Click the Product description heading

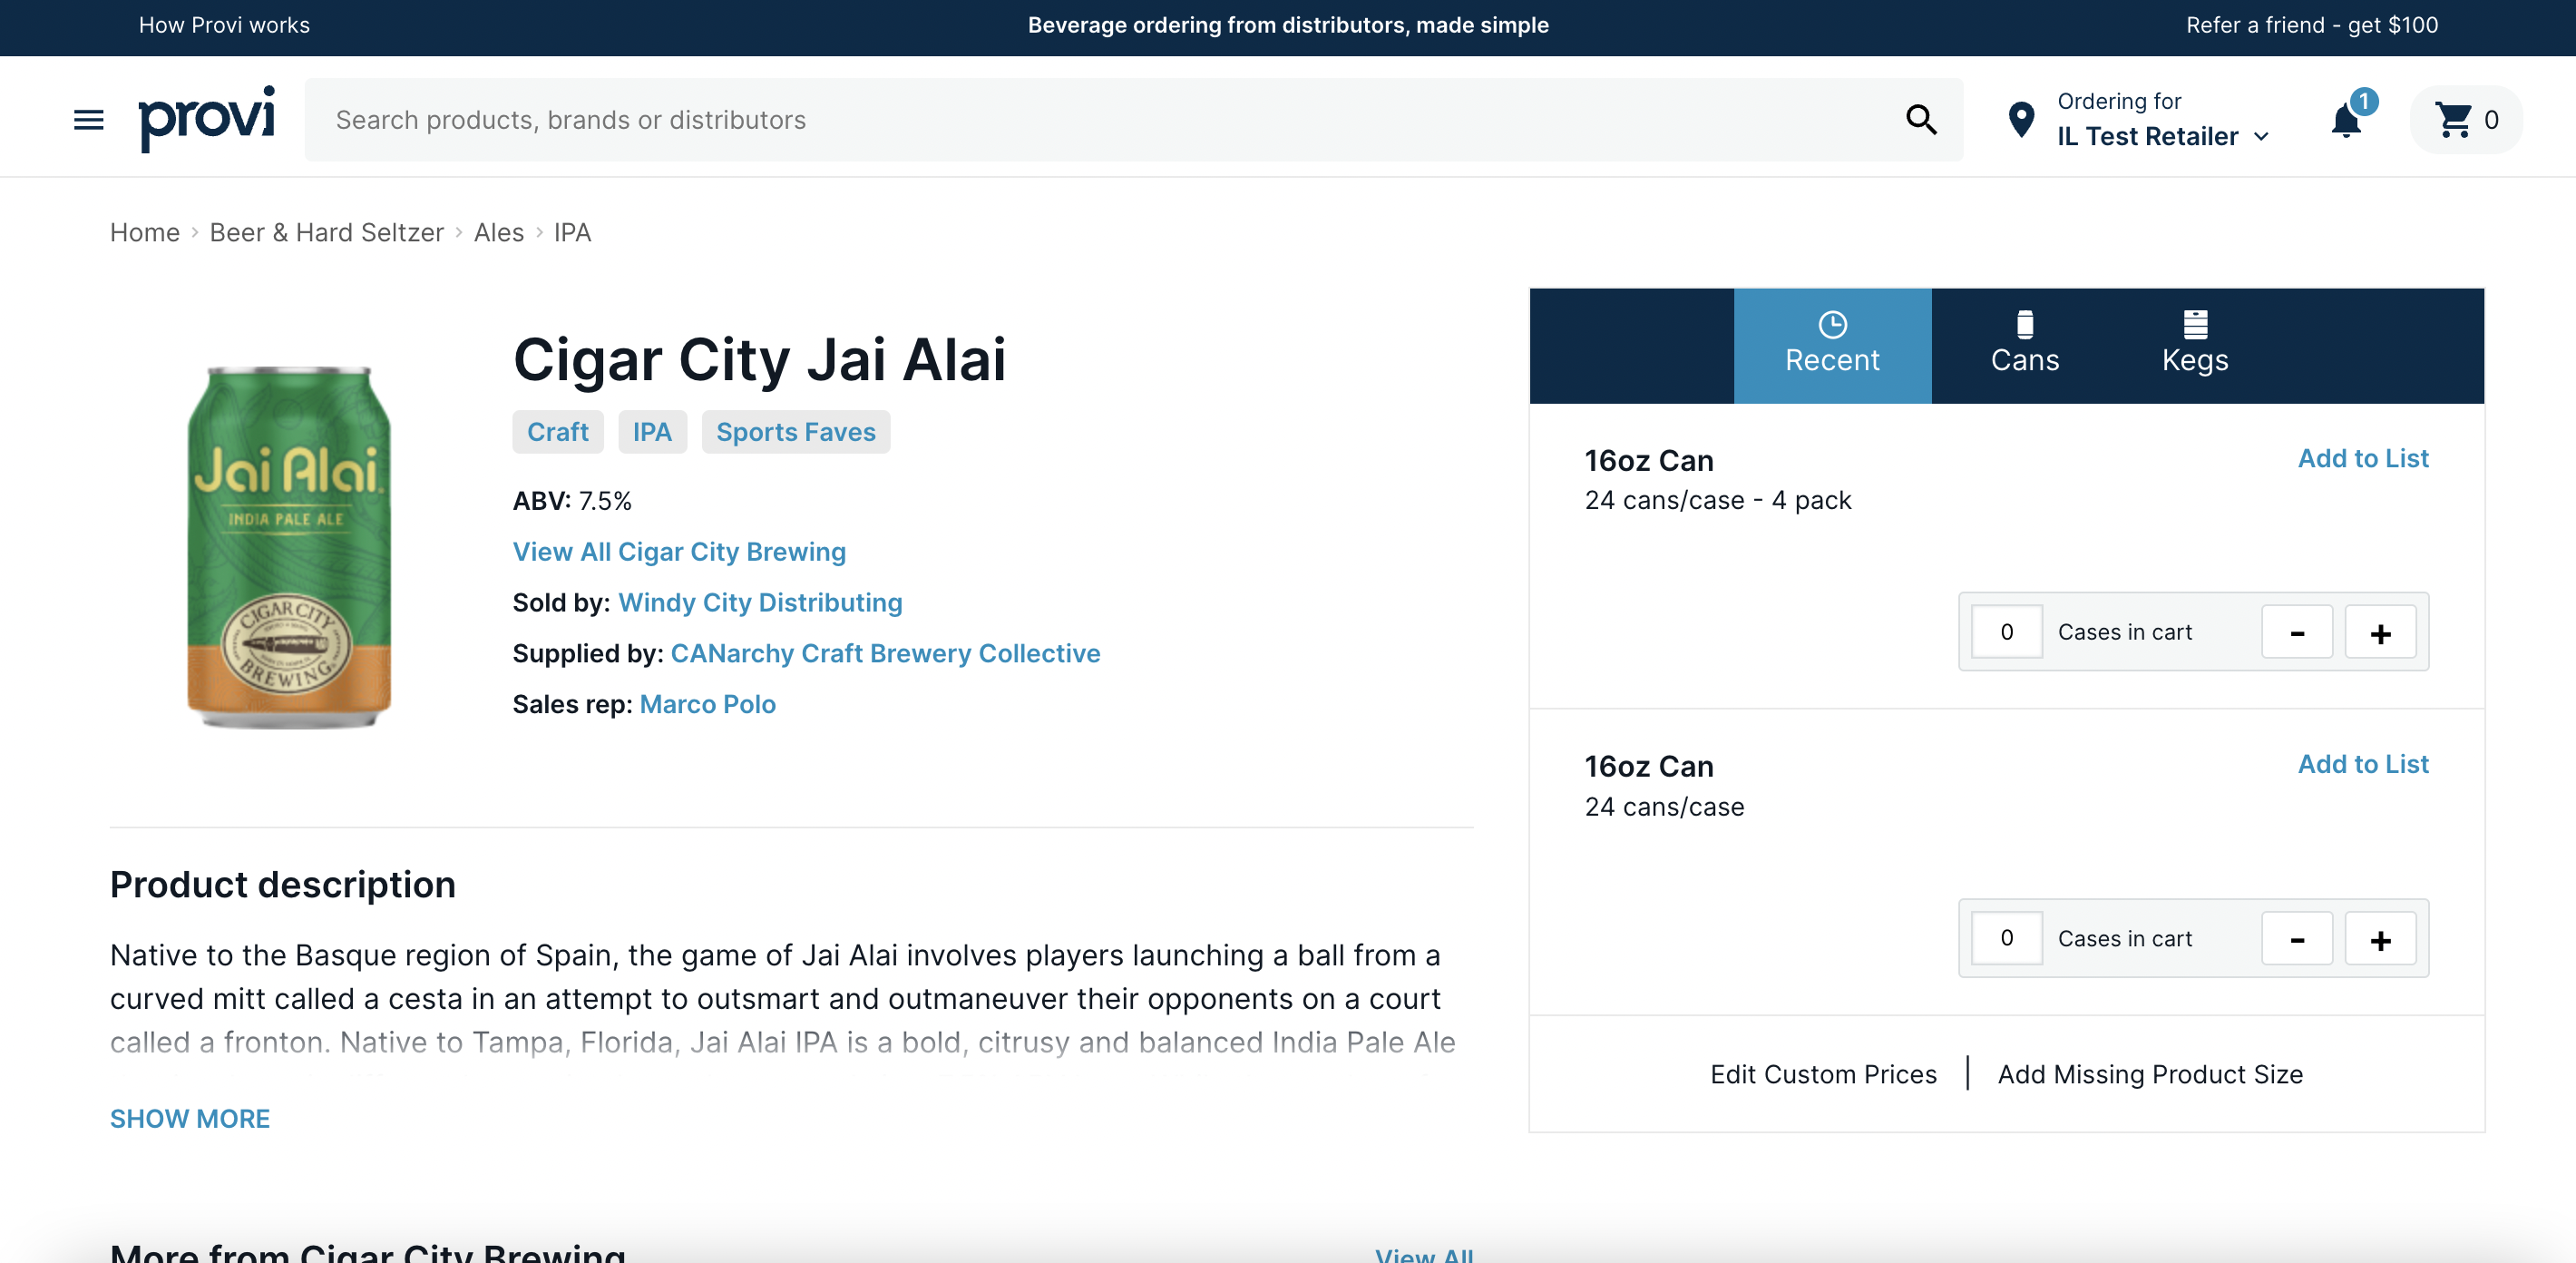pyautogui.click(x=283, y=885)
